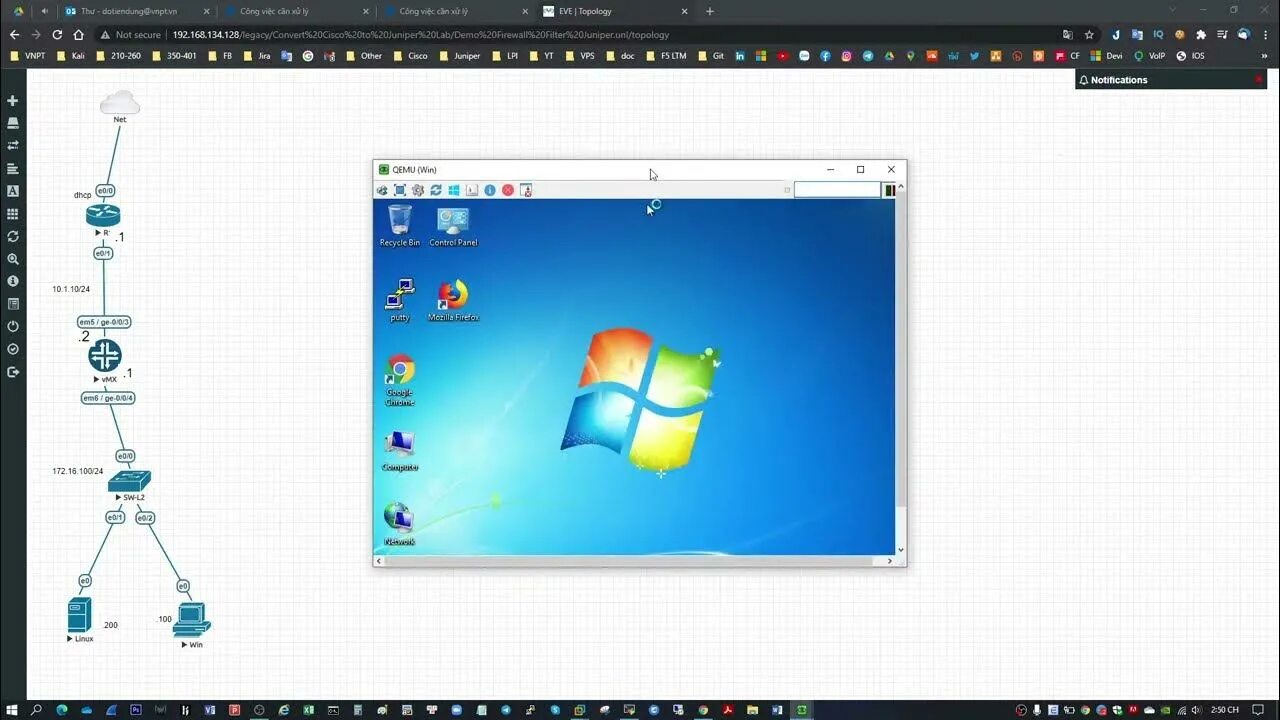The height and width of the screenshot is (720, 1280).
Task: Click the USB device icon in QEMU toolbar
Action: click(526, 190)
